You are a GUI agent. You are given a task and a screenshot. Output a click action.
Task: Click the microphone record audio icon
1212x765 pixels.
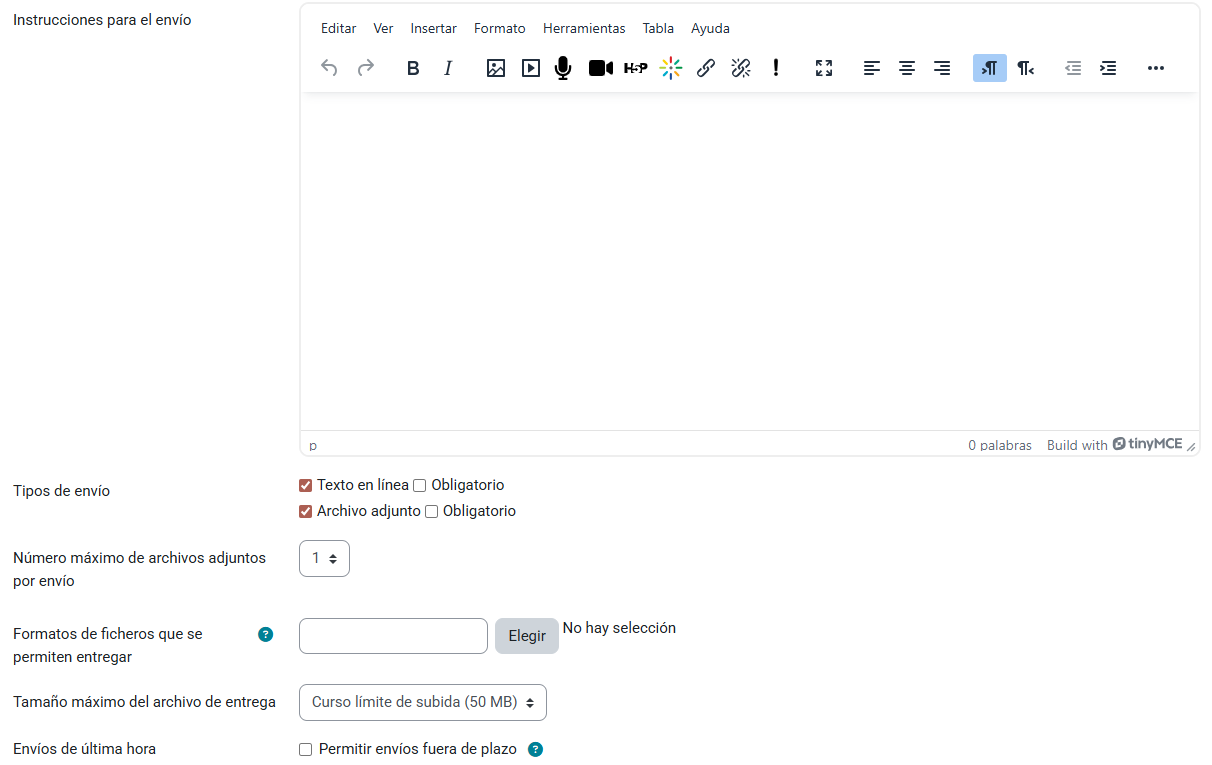(x=563, y=68)
